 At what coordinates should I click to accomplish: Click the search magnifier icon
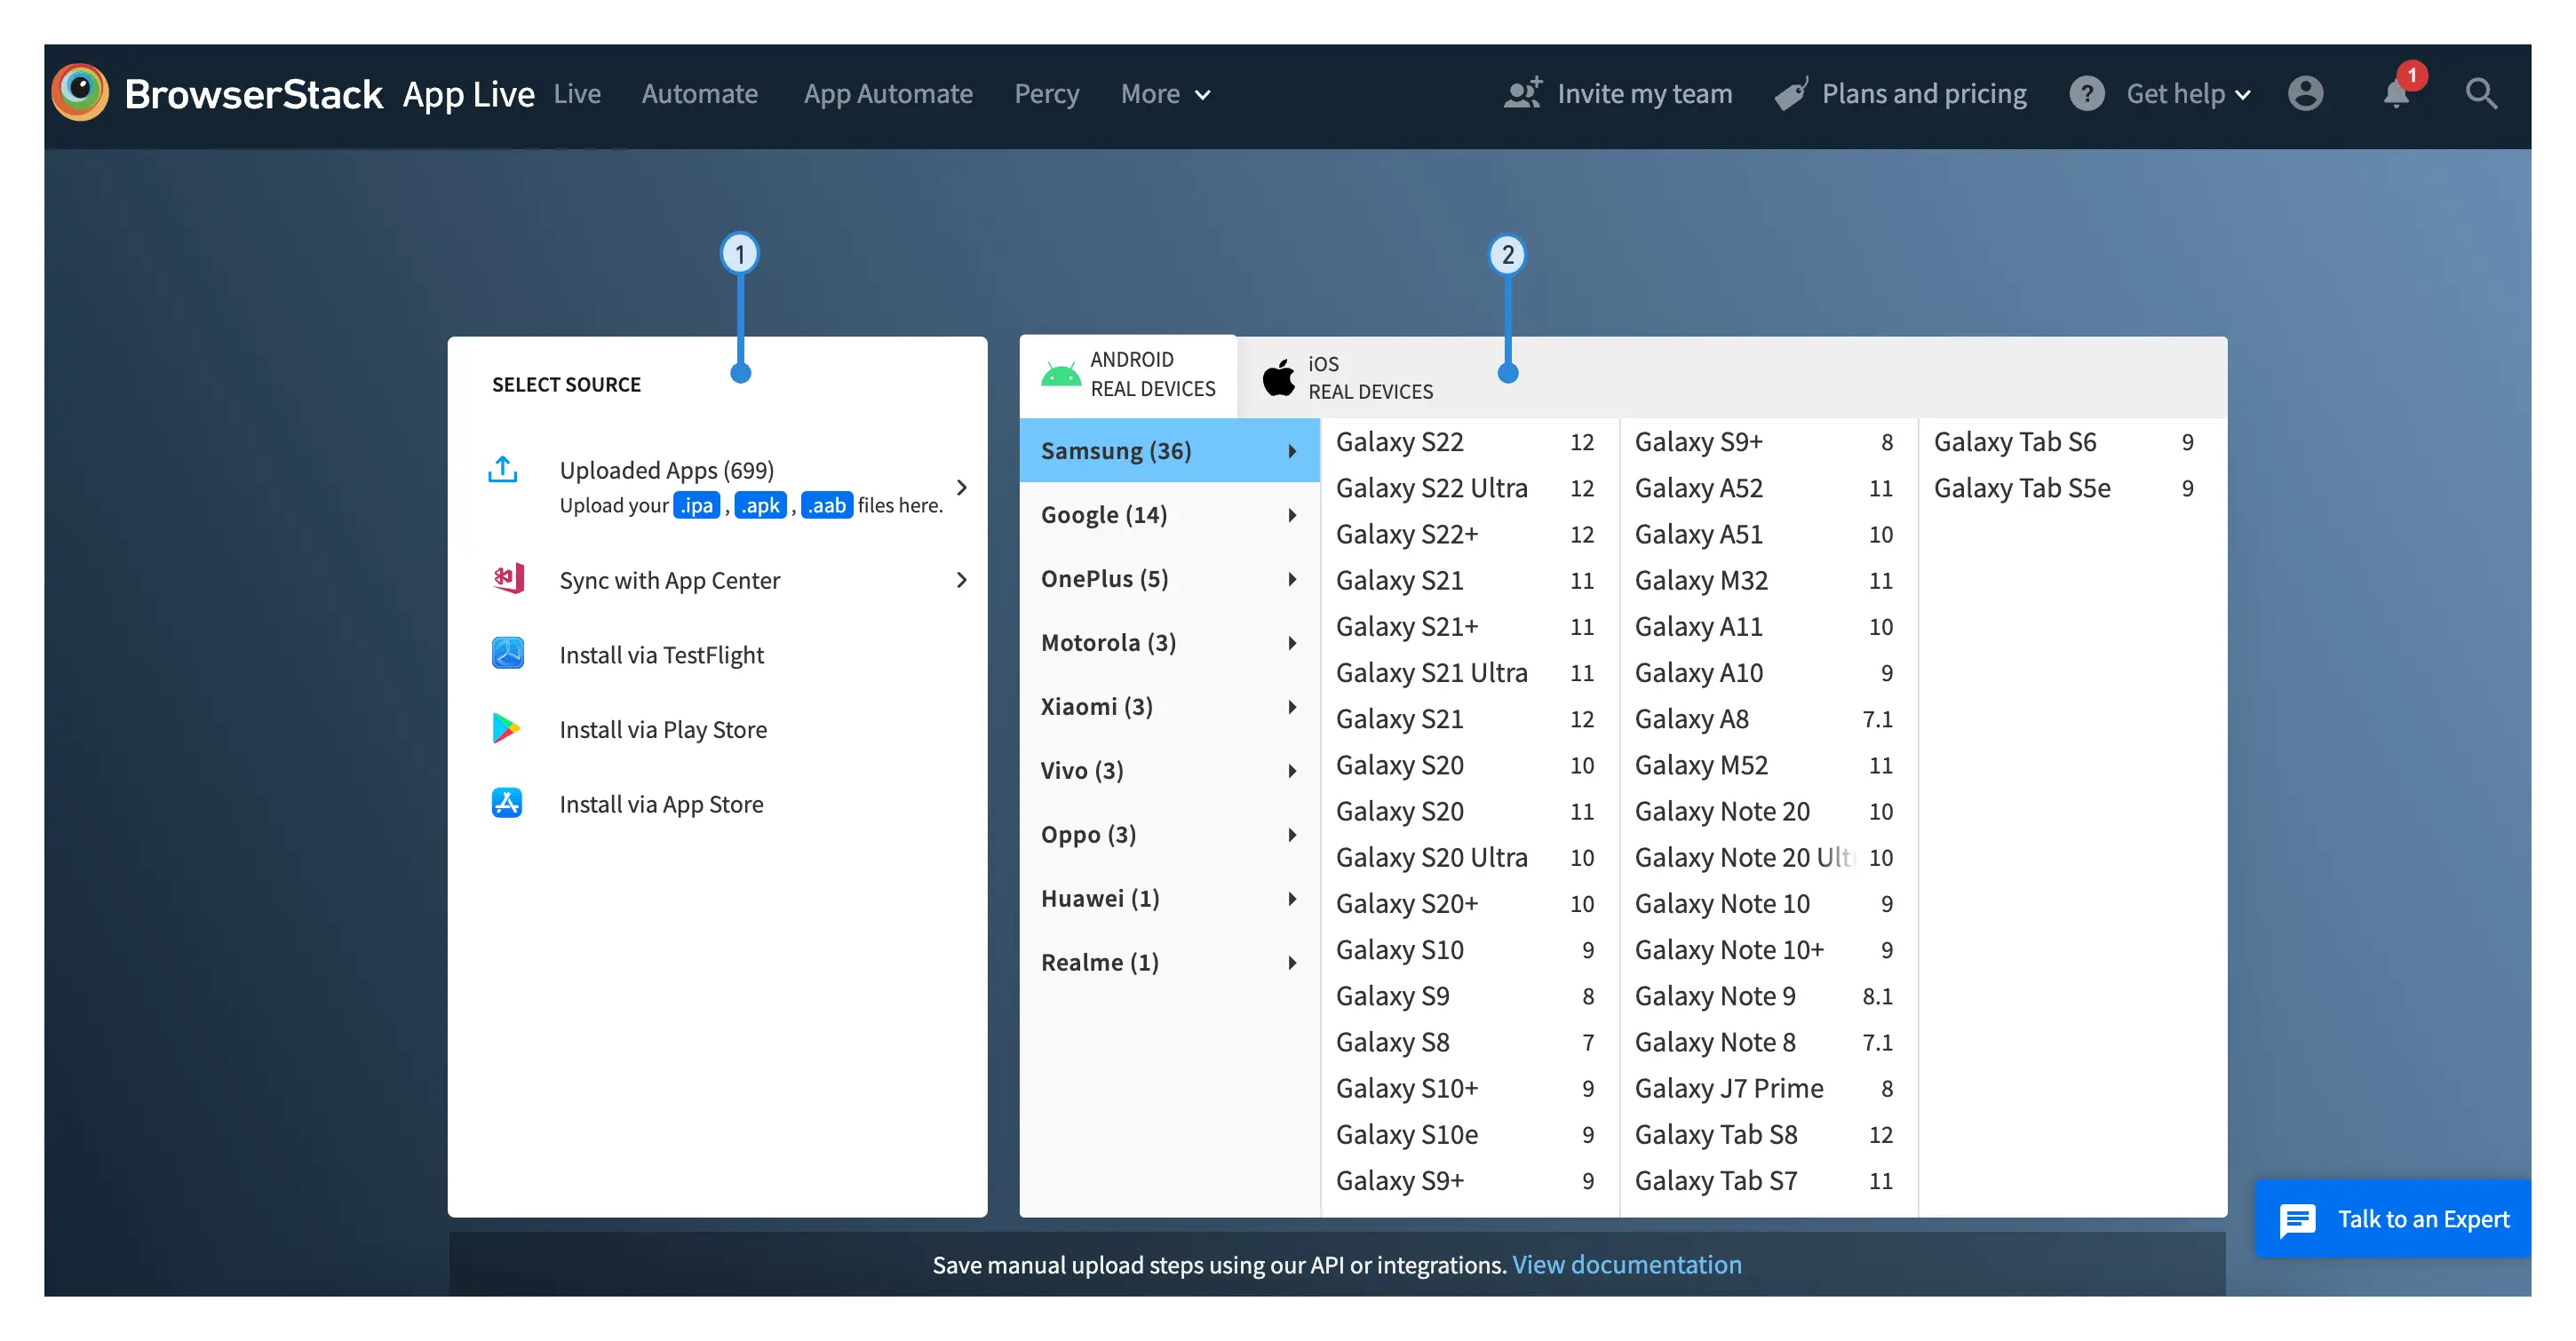coord(2481,94)
